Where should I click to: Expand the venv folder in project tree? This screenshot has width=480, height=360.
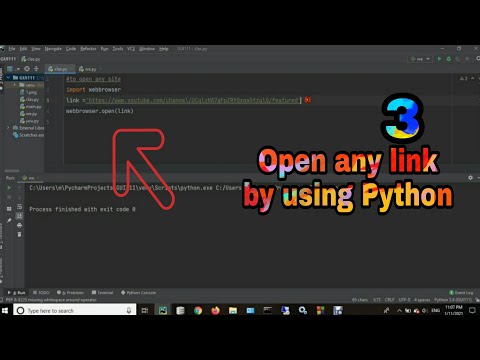[x=15, y=85]
